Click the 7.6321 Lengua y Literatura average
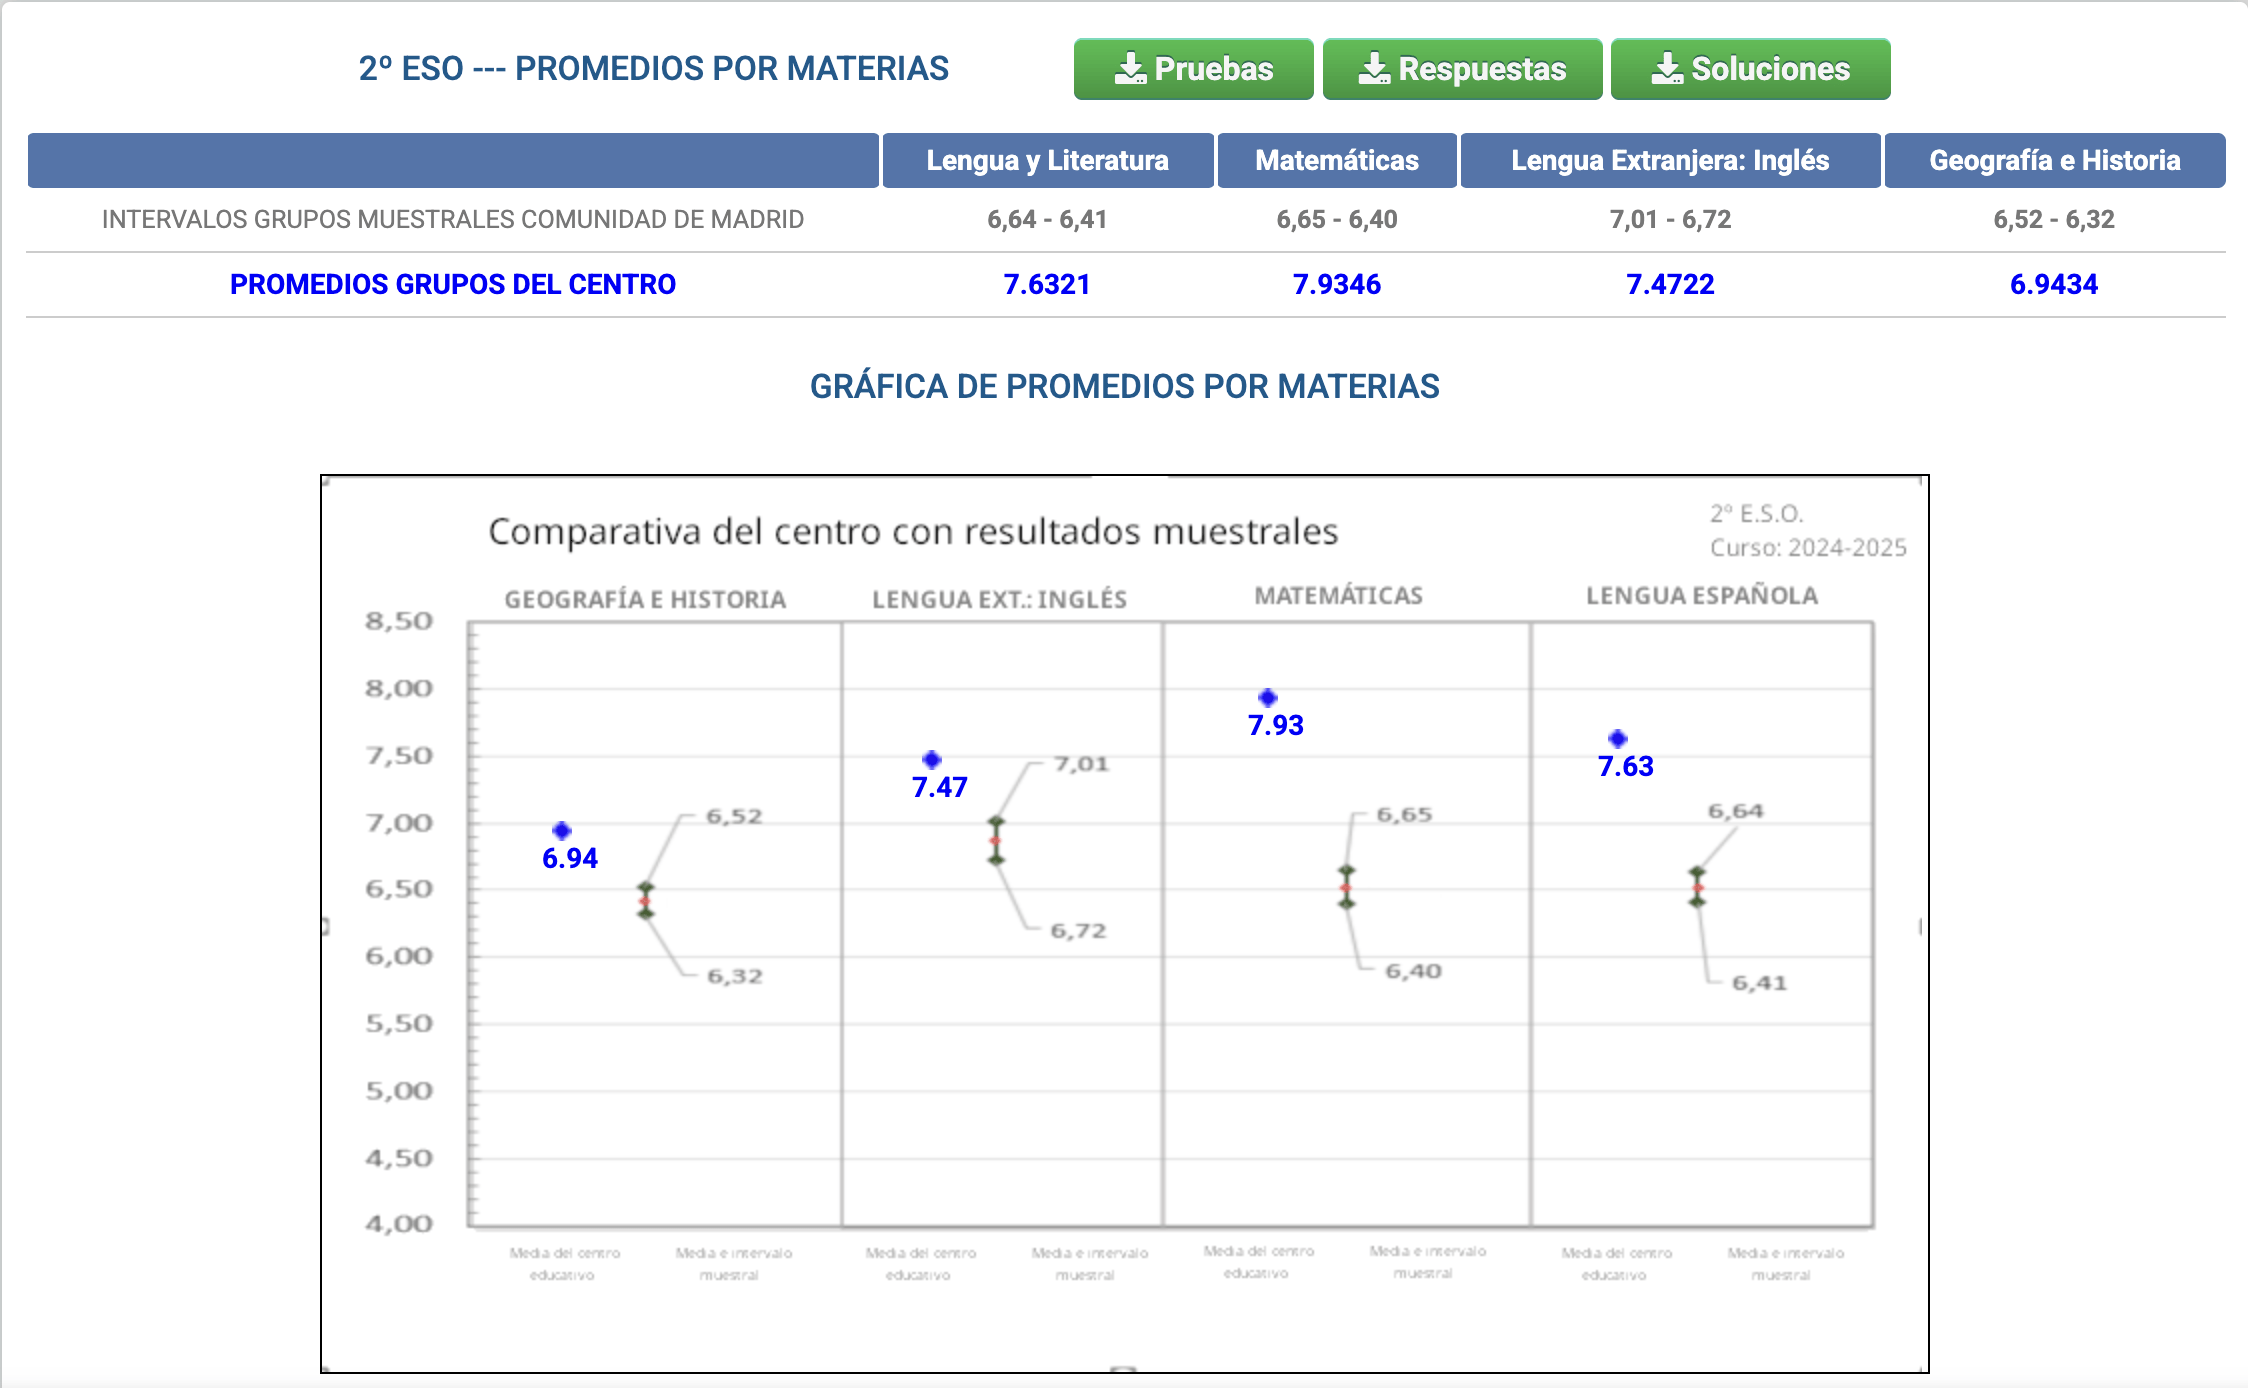The height and width of the screenshot is (1388, 2248). (x=1046, y=284)
